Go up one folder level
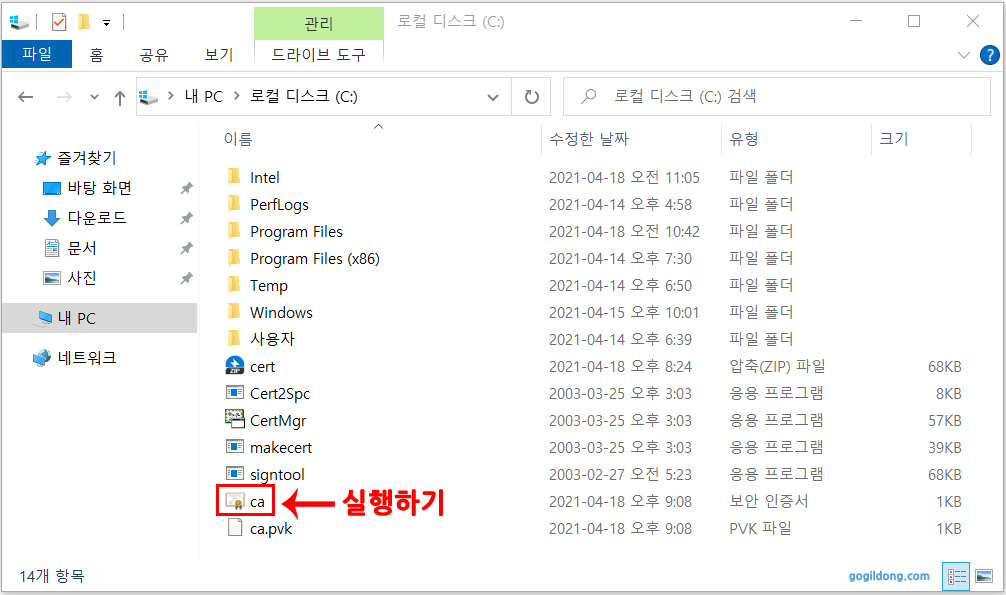This screenshot has width=1006, height=595. [x=119, y=98]
